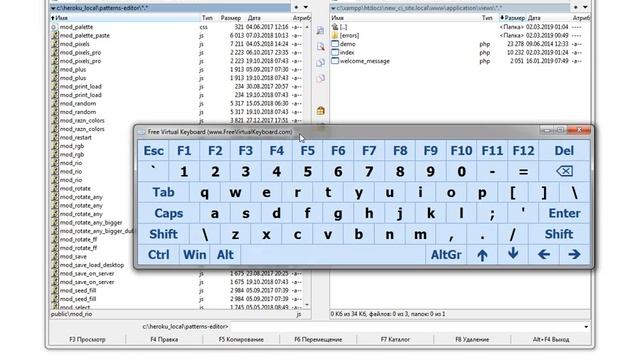640x360 pixels.
Task: Click the css file icon beside mod_palette
Action: (54, 27)
